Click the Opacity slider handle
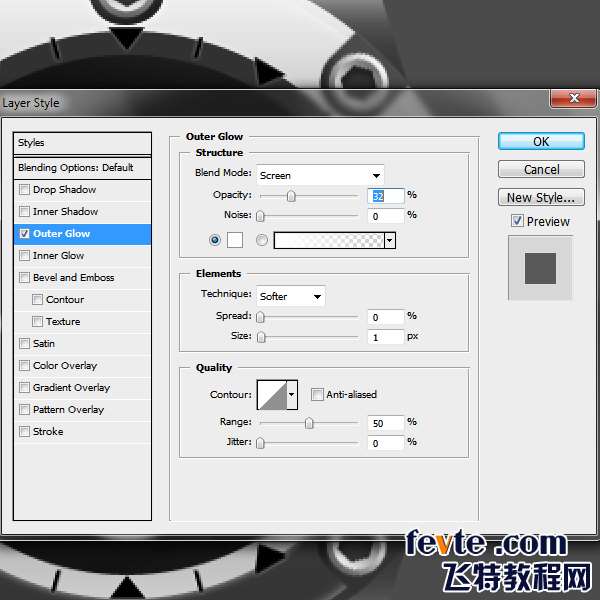The width and height of the screenshot is (600, 600). 291,196
